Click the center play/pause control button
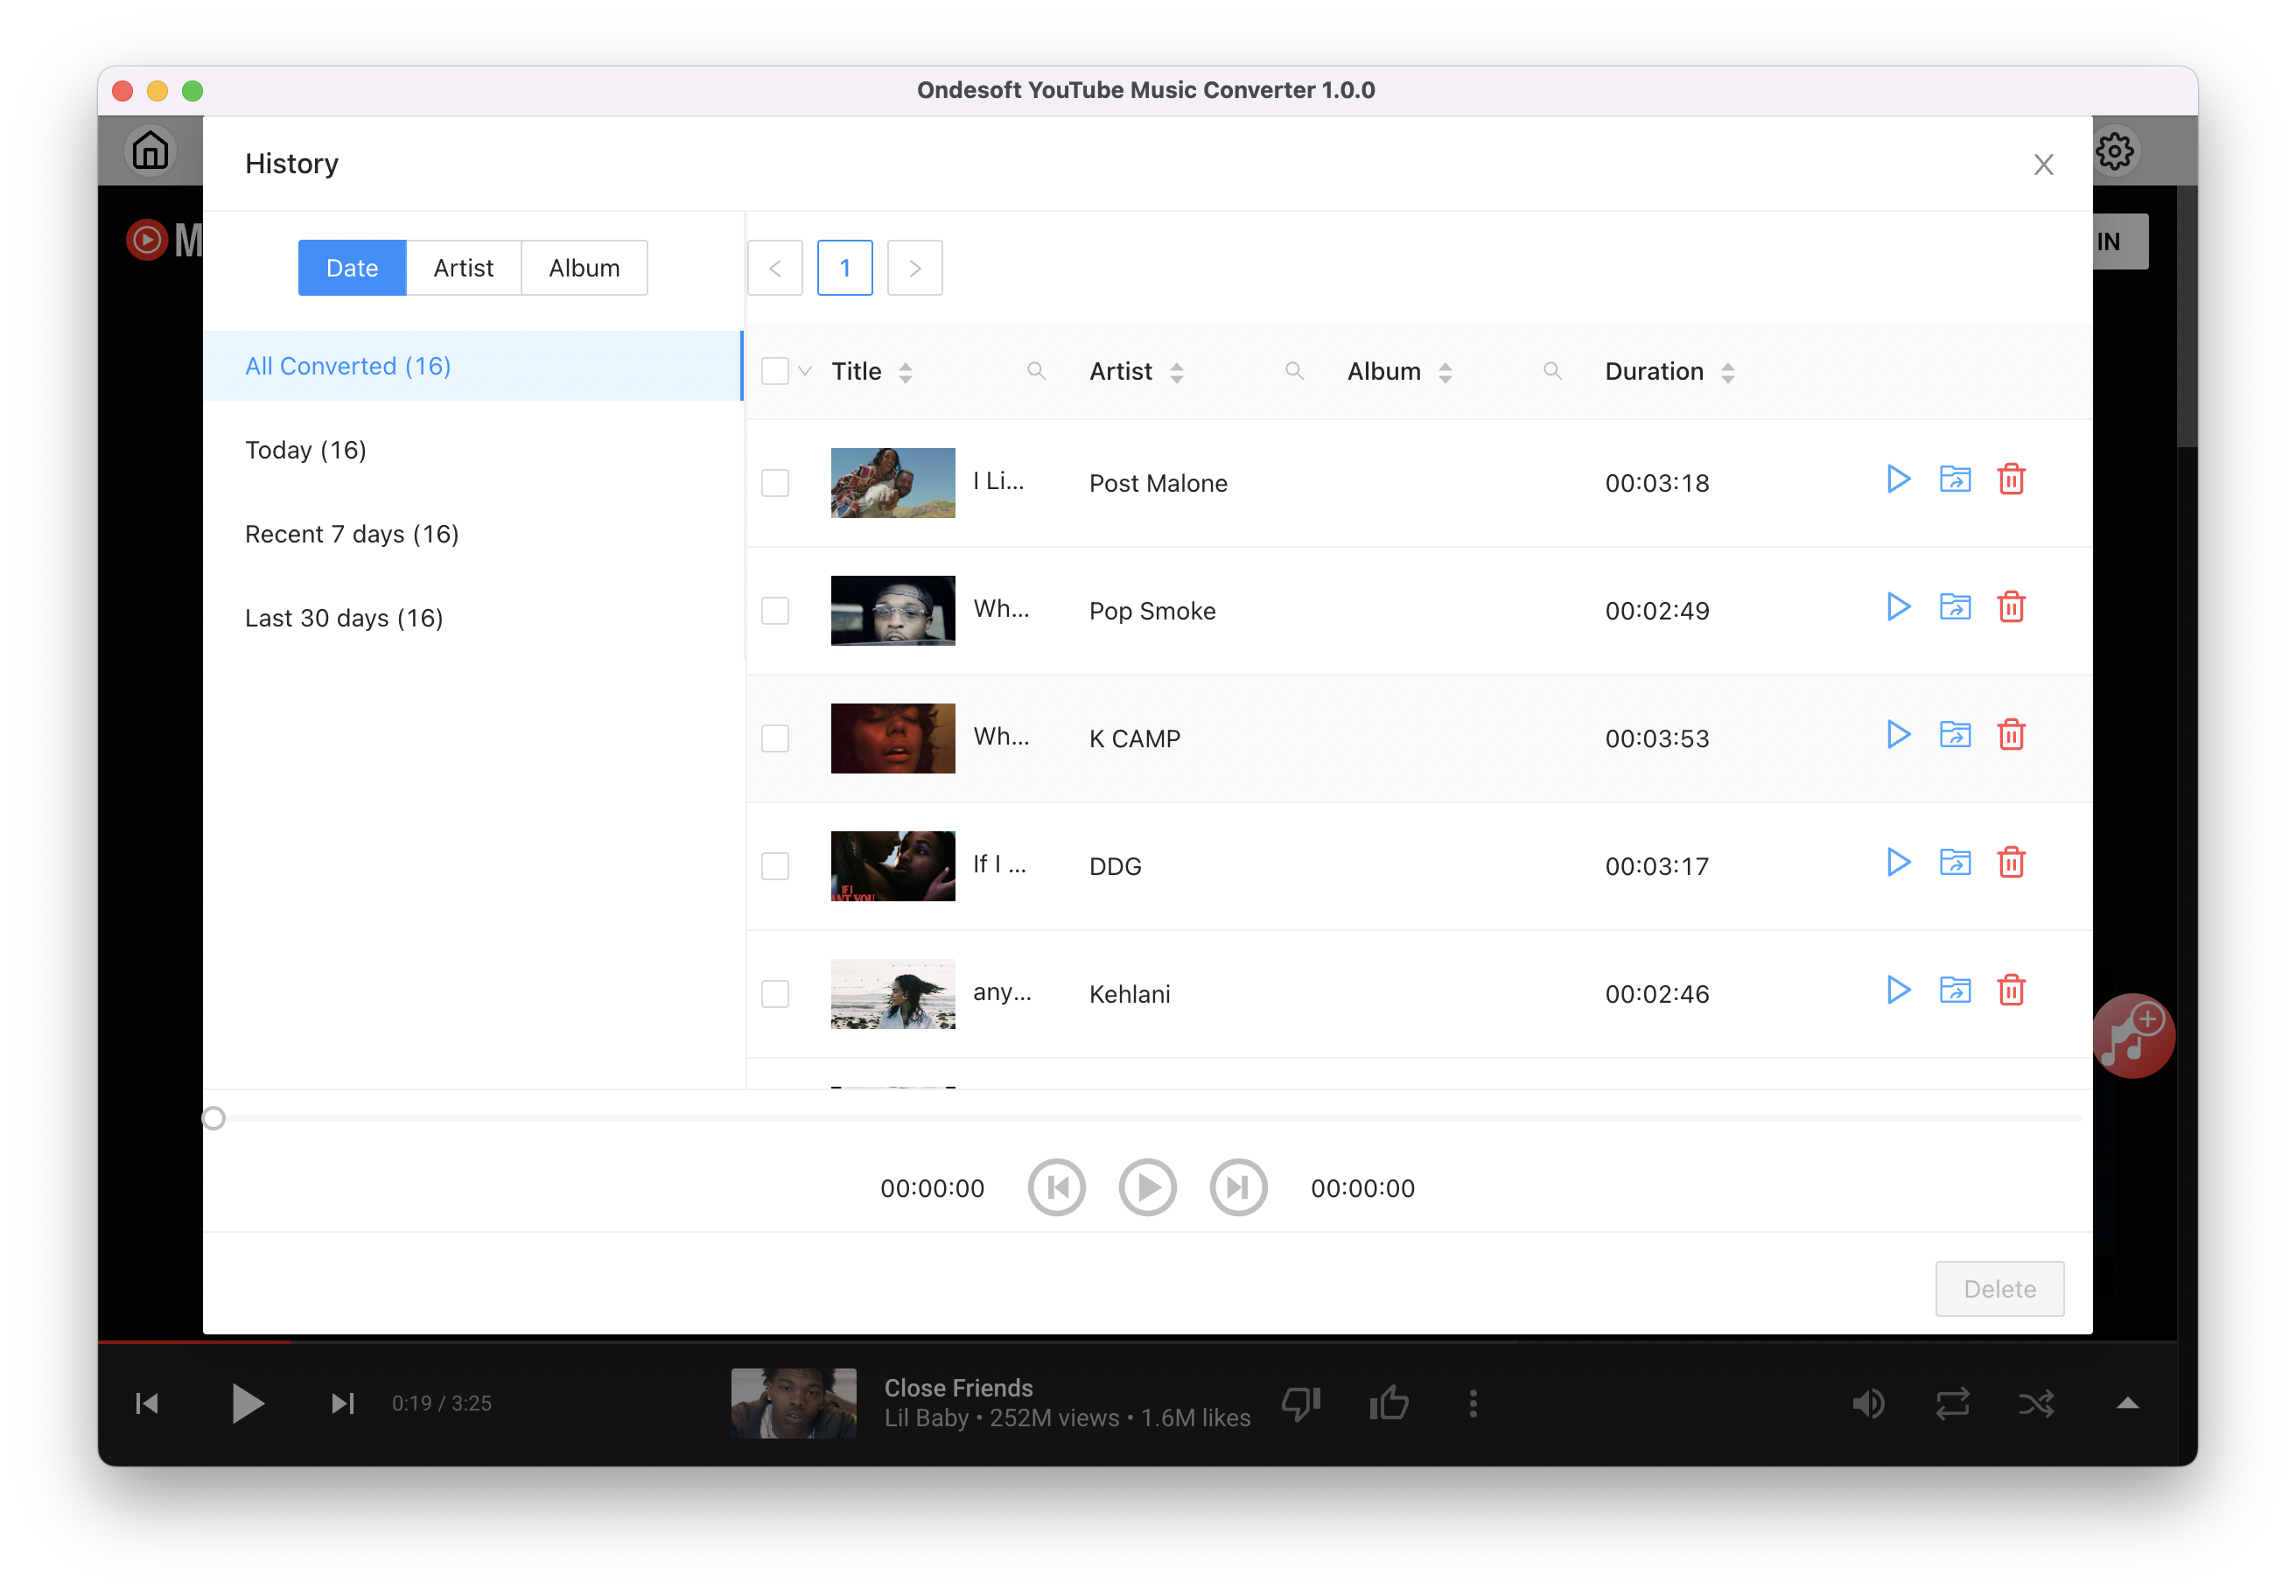2296x1596 pixels. click(x=1144, y=1186)
